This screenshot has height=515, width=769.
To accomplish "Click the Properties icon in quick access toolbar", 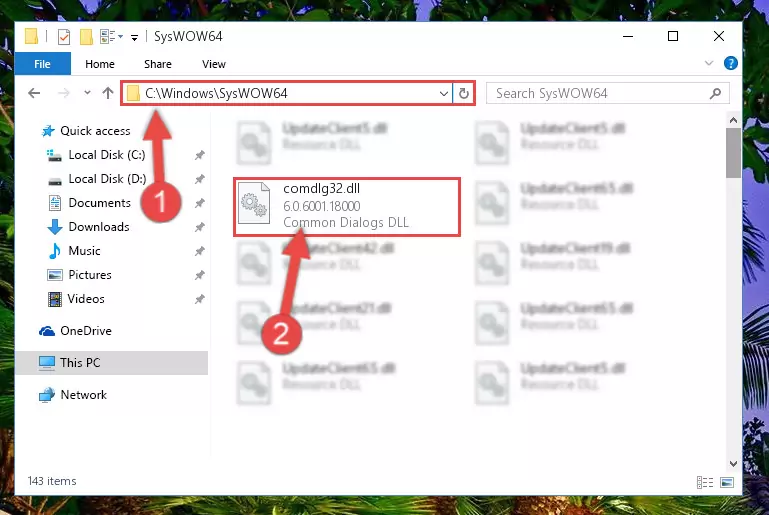I will coord(64,37).
